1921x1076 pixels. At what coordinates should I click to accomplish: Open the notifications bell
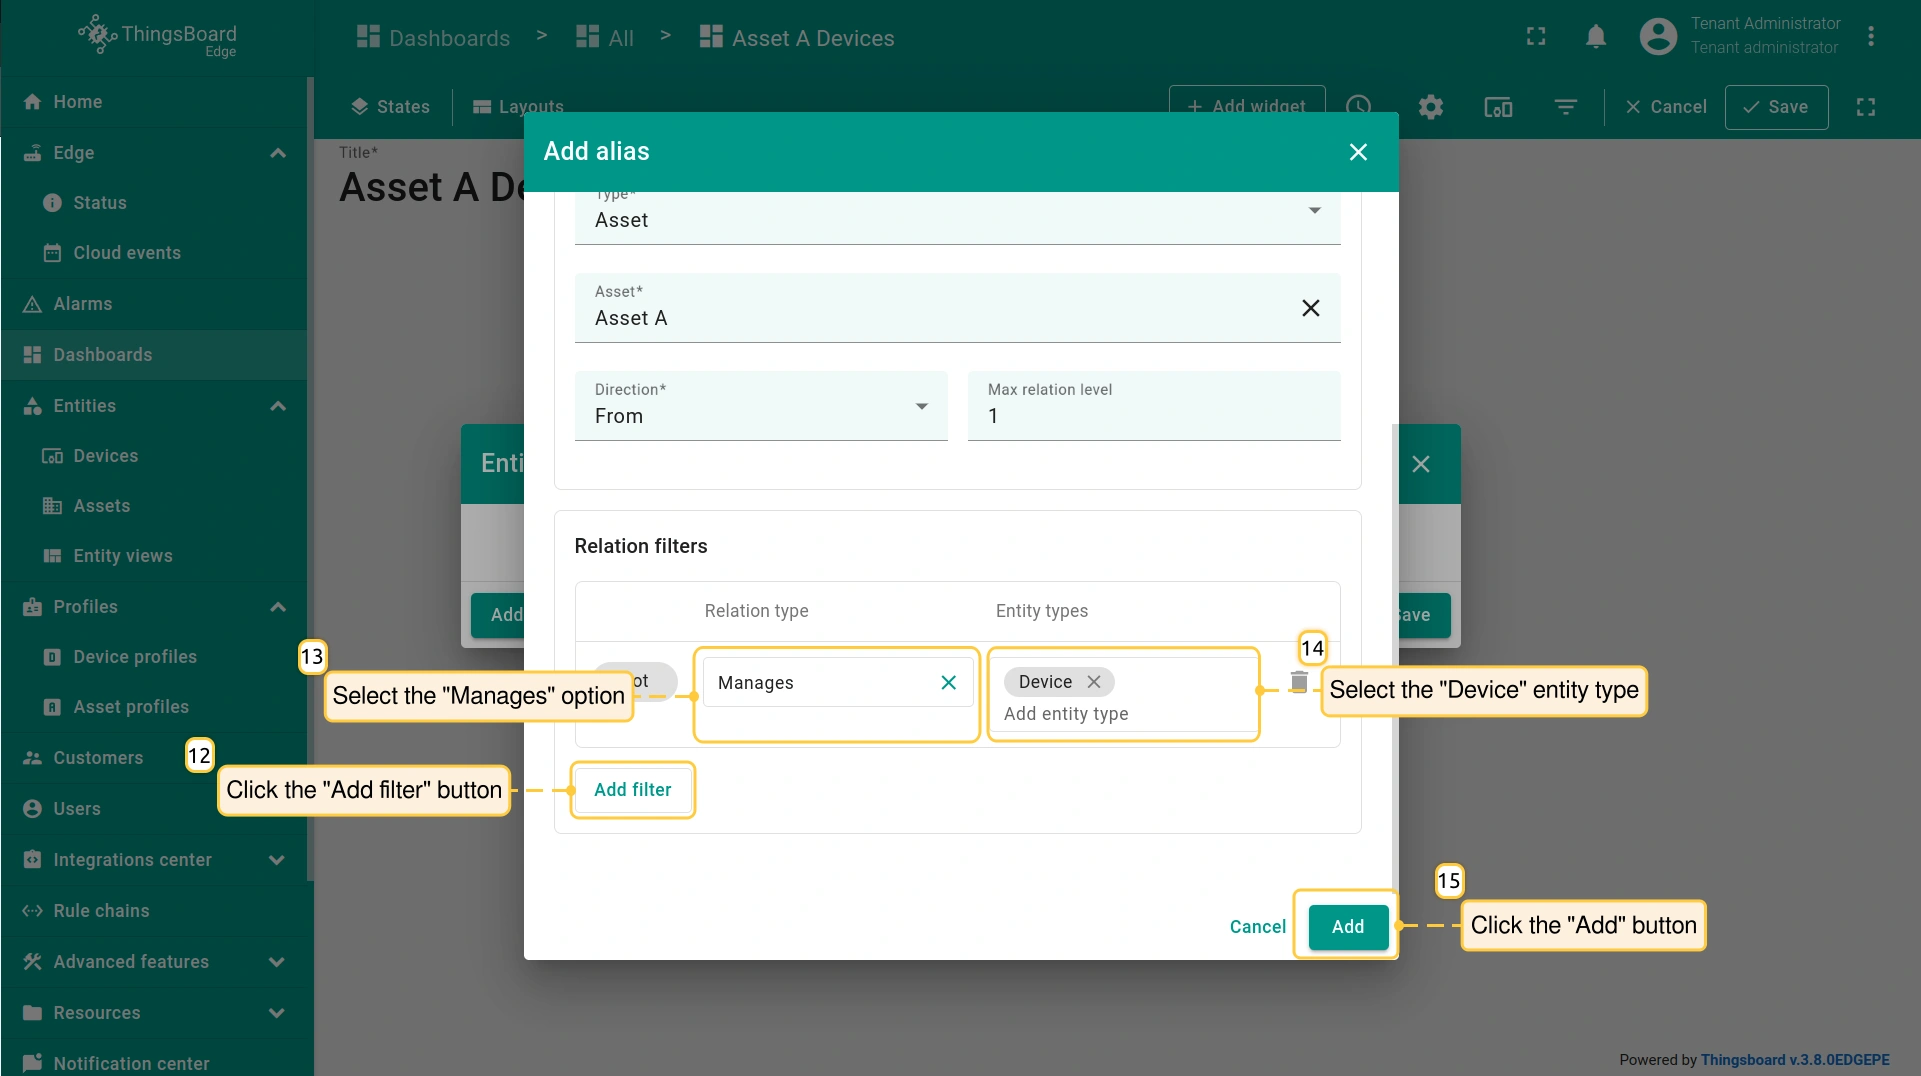(1595, 37)
